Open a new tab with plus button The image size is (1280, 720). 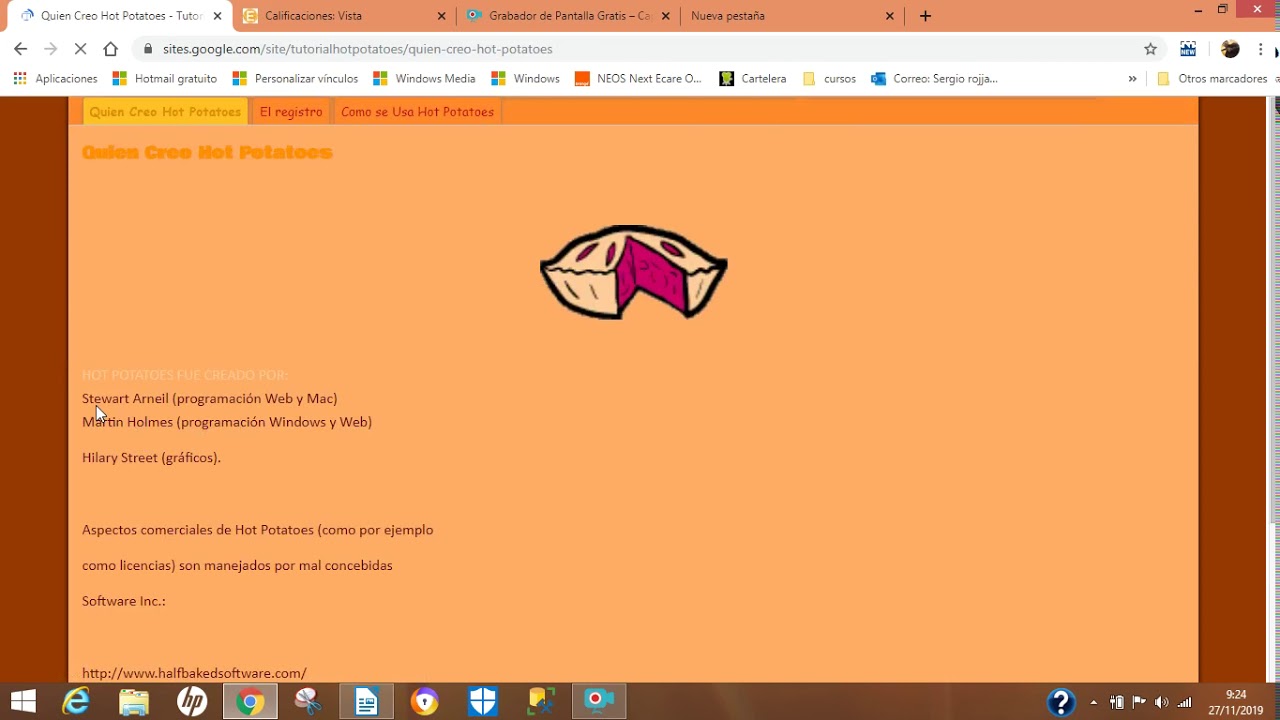[x=925, y=16]
